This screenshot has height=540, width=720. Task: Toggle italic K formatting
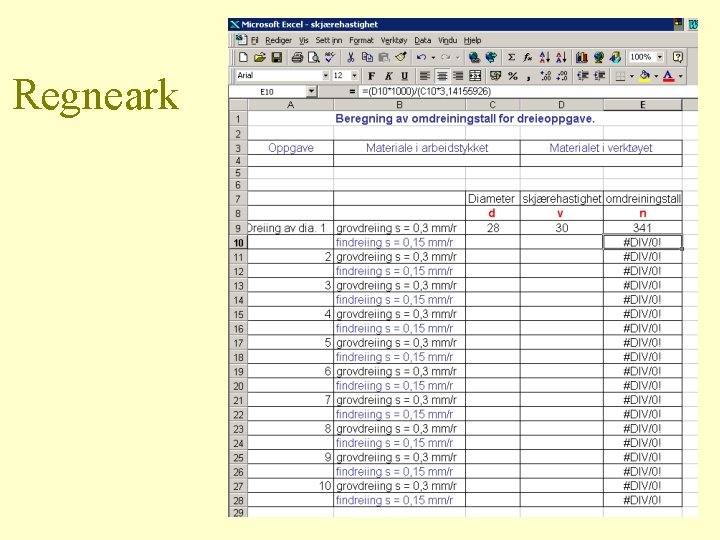pyautogui.click(x=388, y=76)
